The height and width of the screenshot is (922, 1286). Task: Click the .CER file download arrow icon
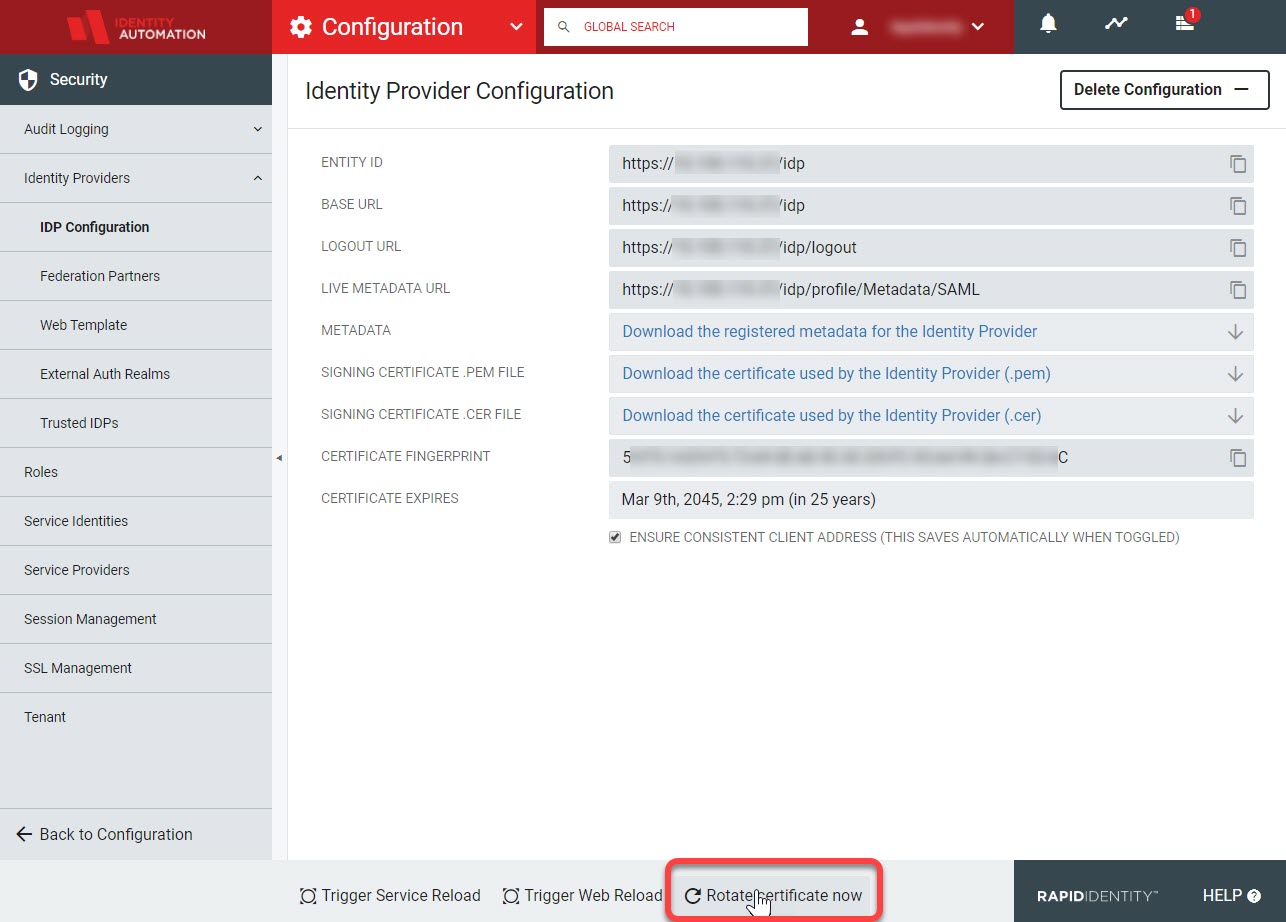(x=1235, y=416)
